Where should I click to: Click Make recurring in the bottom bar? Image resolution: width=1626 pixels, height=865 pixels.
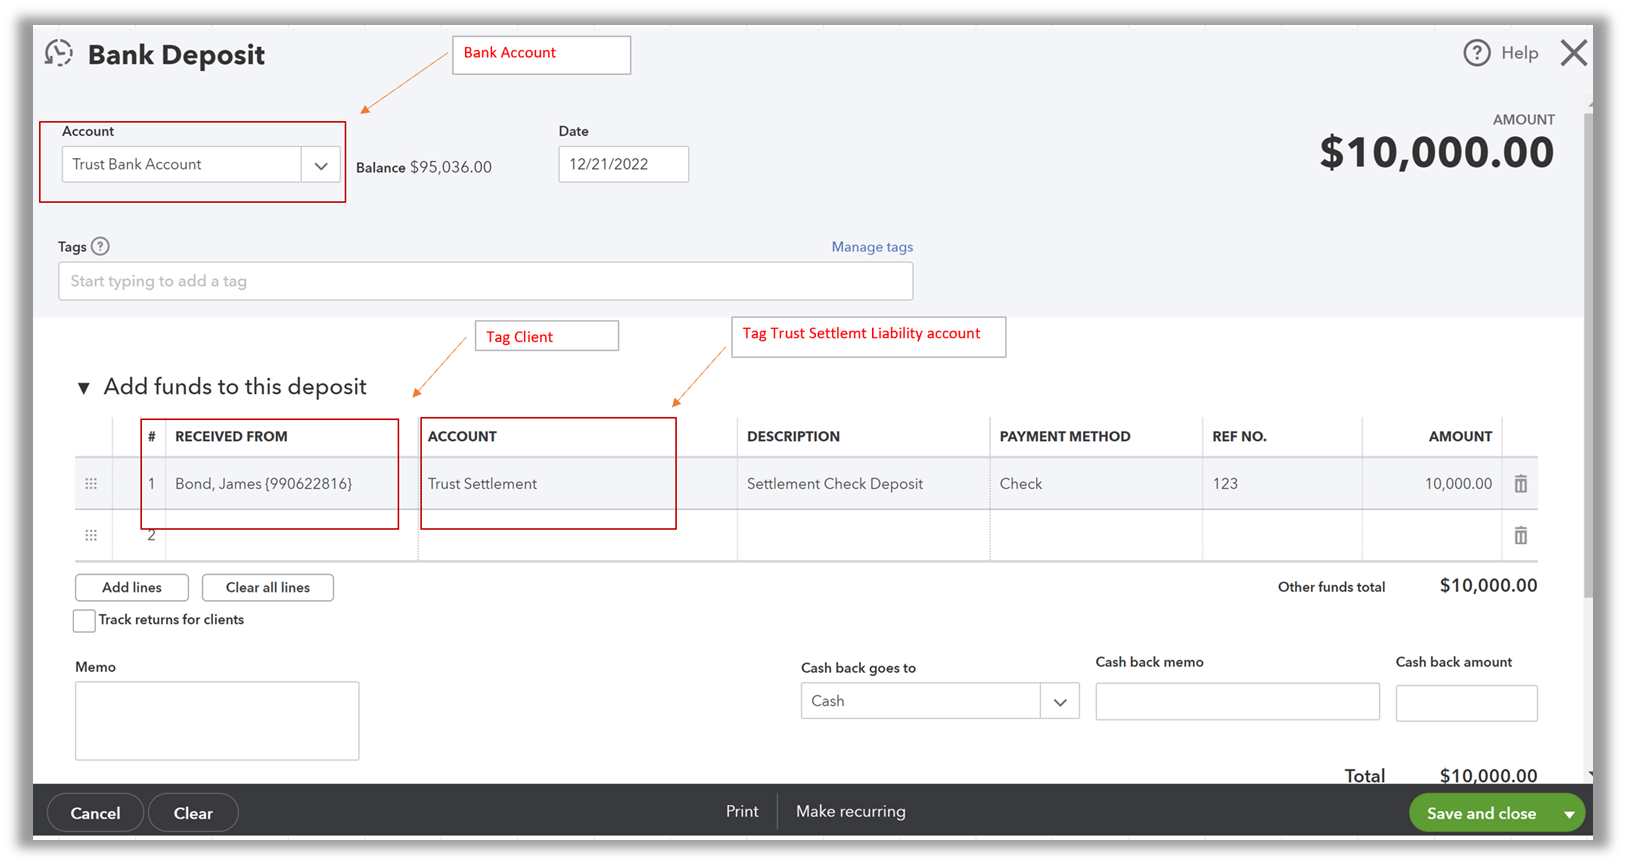[x=851, y=812]
